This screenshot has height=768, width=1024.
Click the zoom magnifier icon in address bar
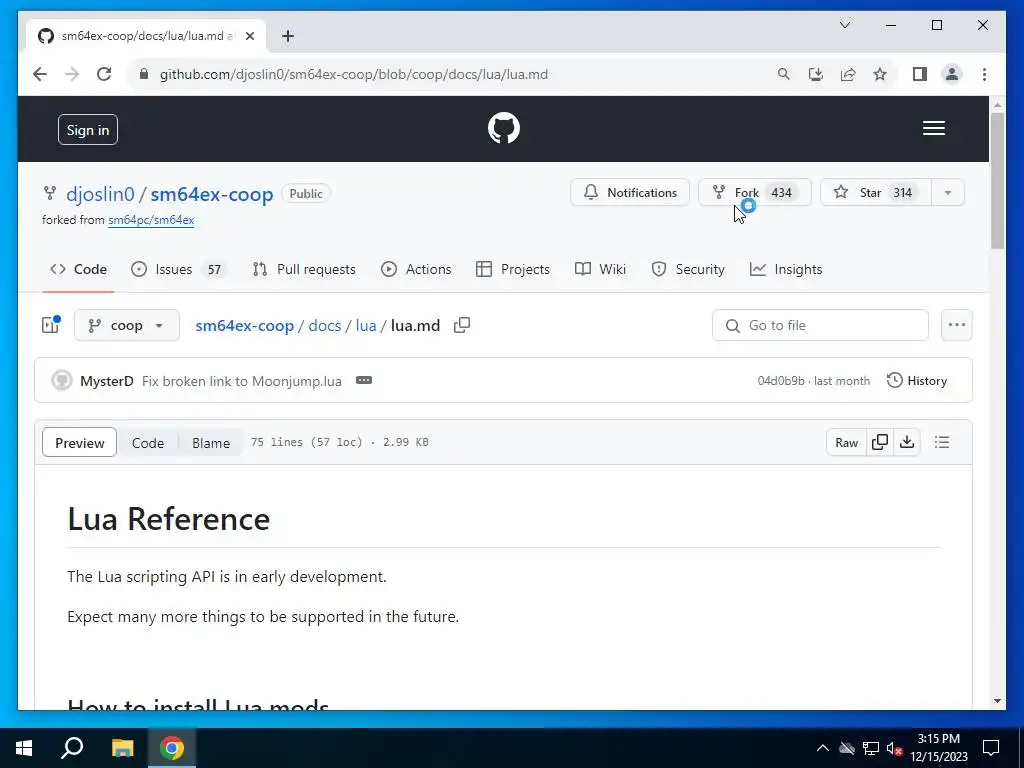[784, 74]
